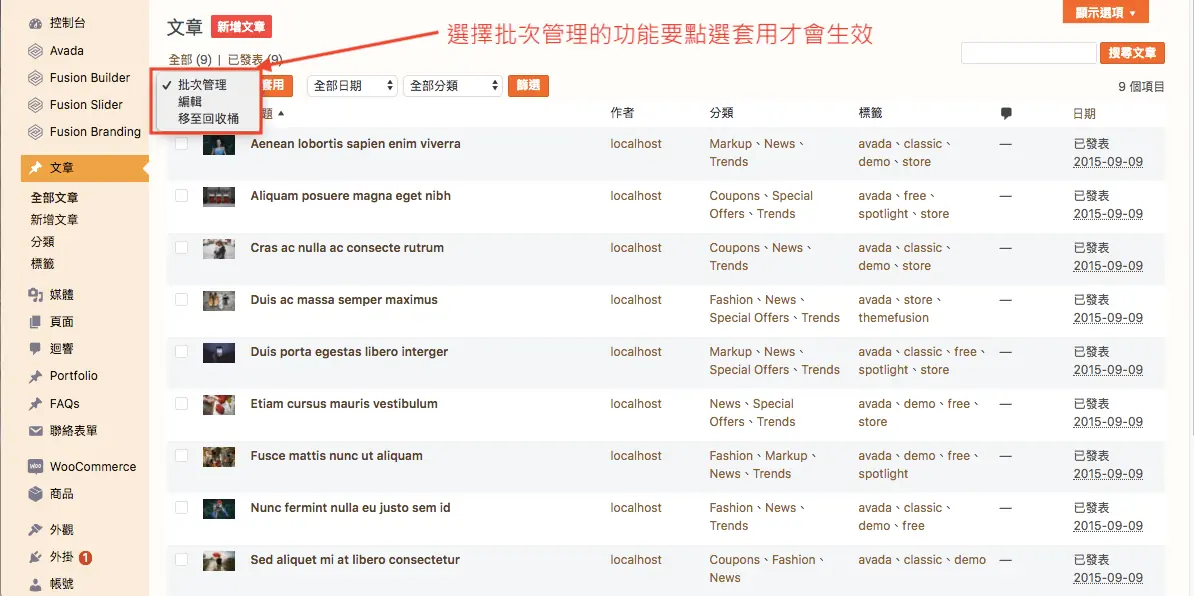Open Fusion Builder icon in sidebar
This screenshot has width=1194, height=596.
(35, 78)
